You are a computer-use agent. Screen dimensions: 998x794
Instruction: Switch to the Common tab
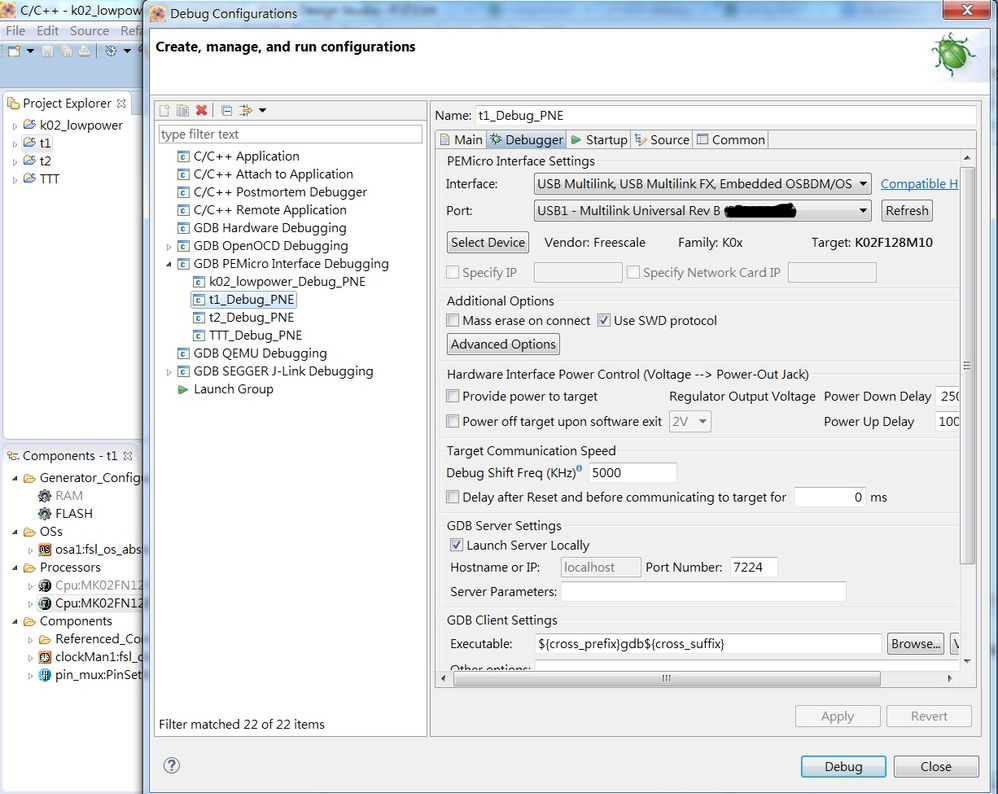pyautogui.click(x=731, y=139)
